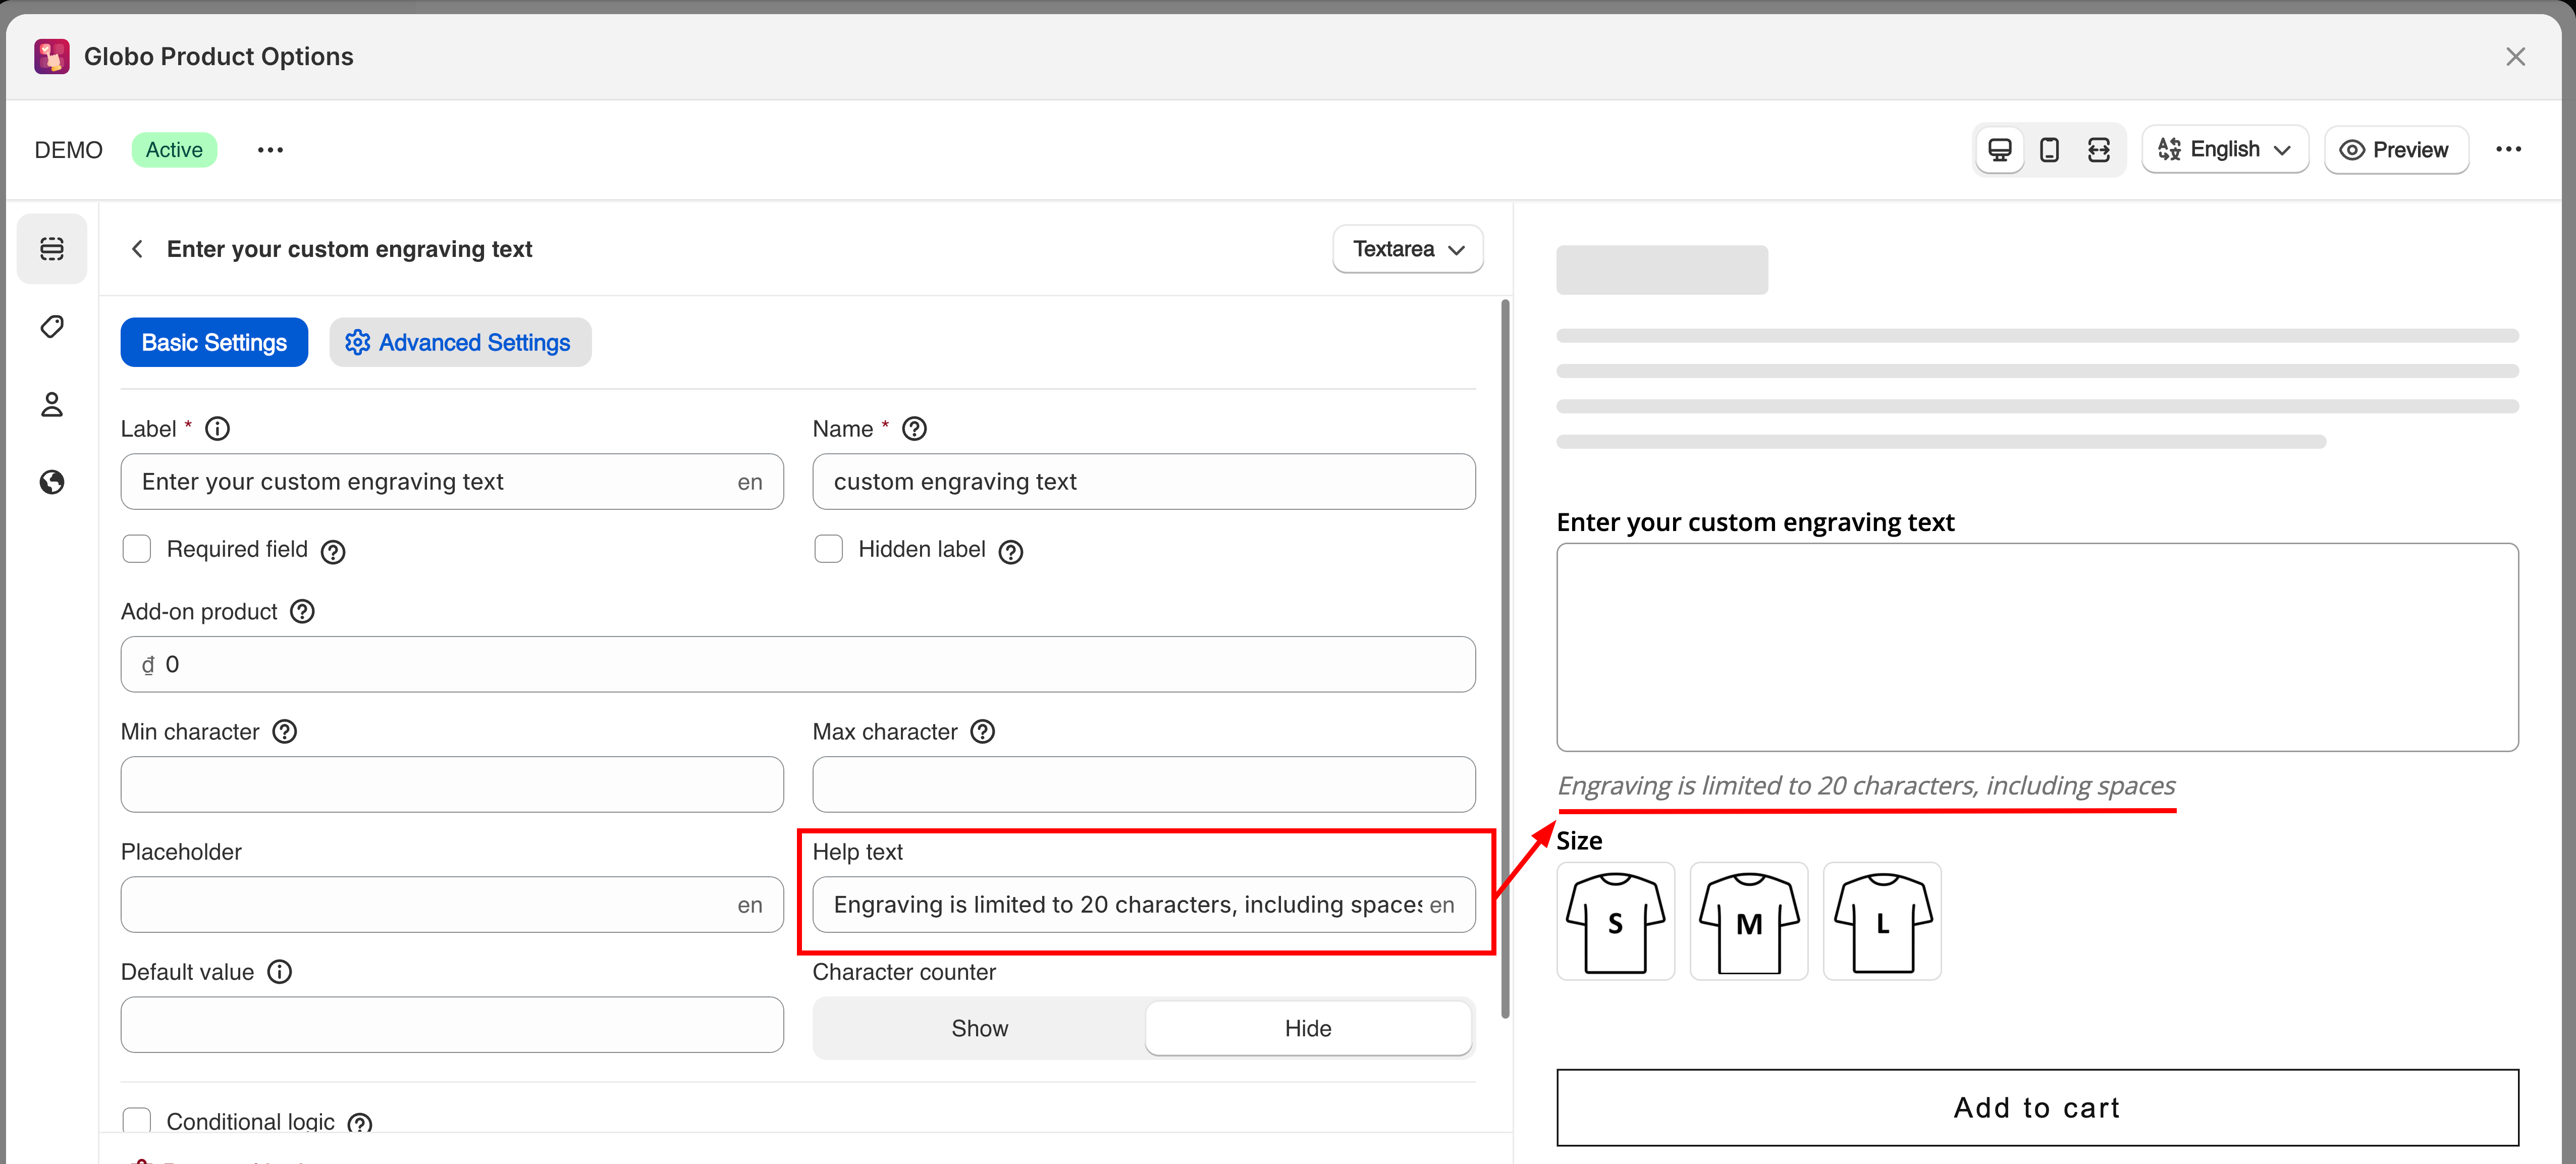Open the globe sidebar icon

tap(52, 483)
